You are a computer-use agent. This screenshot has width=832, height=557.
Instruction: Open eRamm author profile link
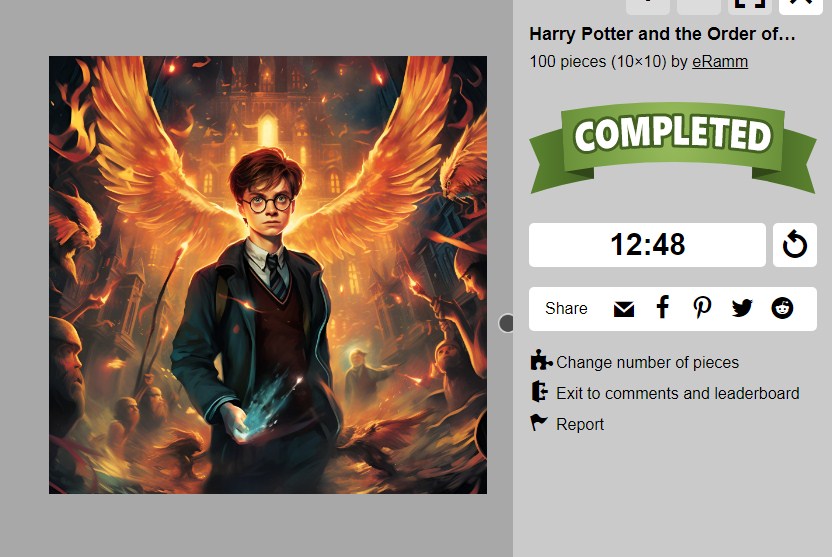[x=720, y=62]
